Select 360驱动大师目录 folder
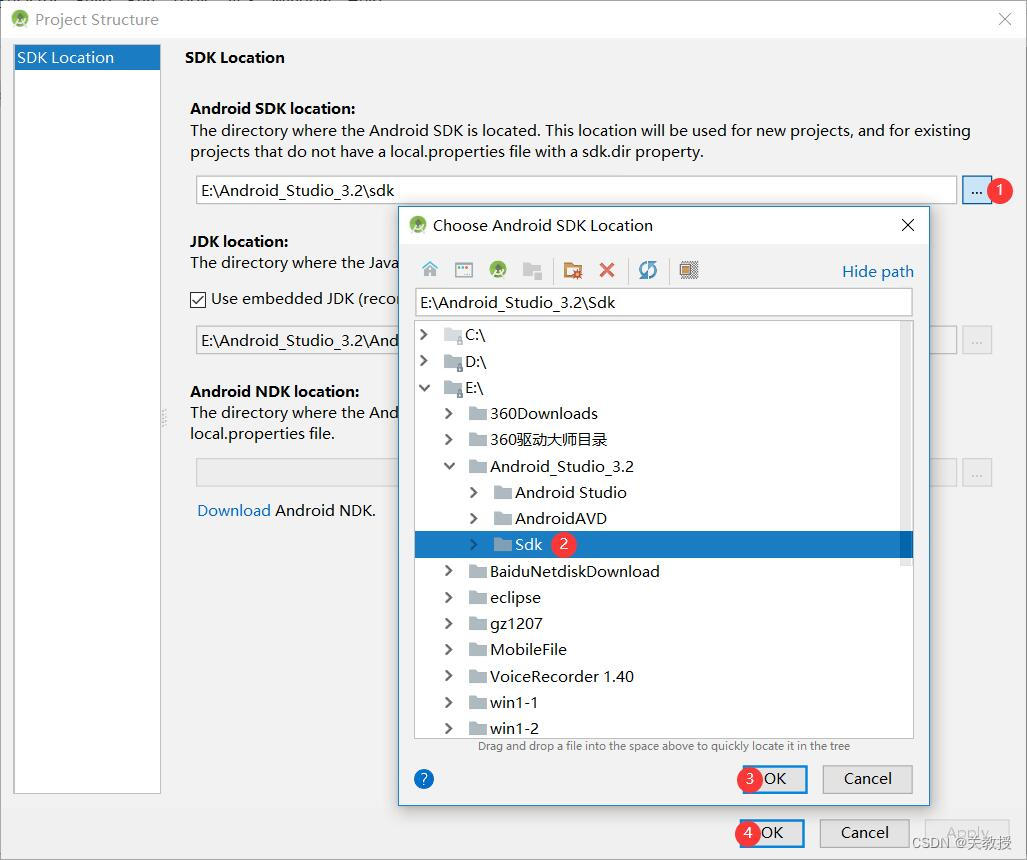The height and width of the screenshot is (860, 1027). click(x=658, y=439)
